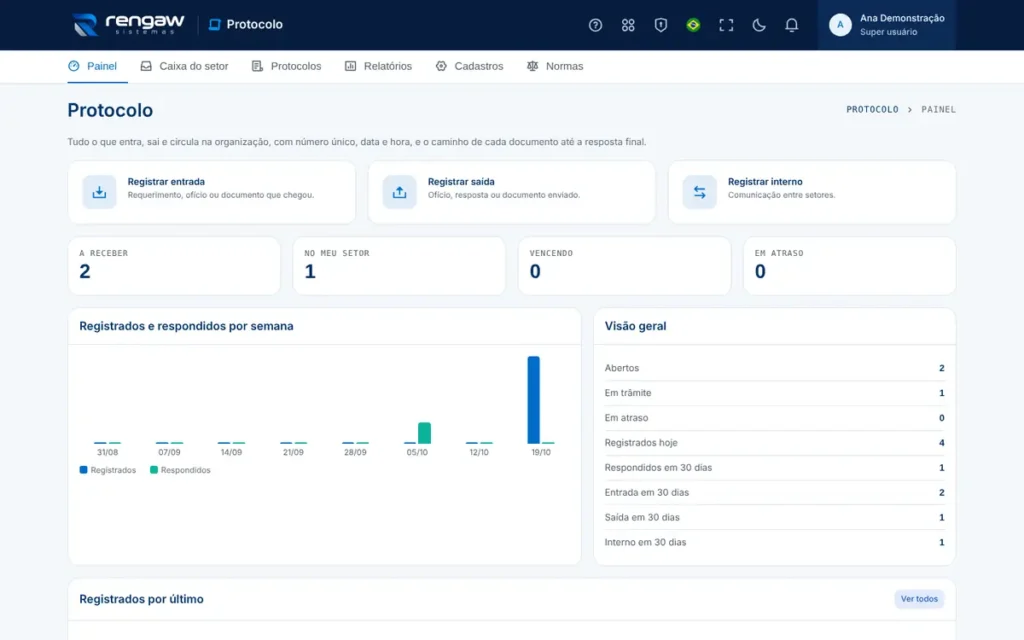1024x640 pixels.
Task: Click the Saída em 30 dias row
Action: coord(775,517)
